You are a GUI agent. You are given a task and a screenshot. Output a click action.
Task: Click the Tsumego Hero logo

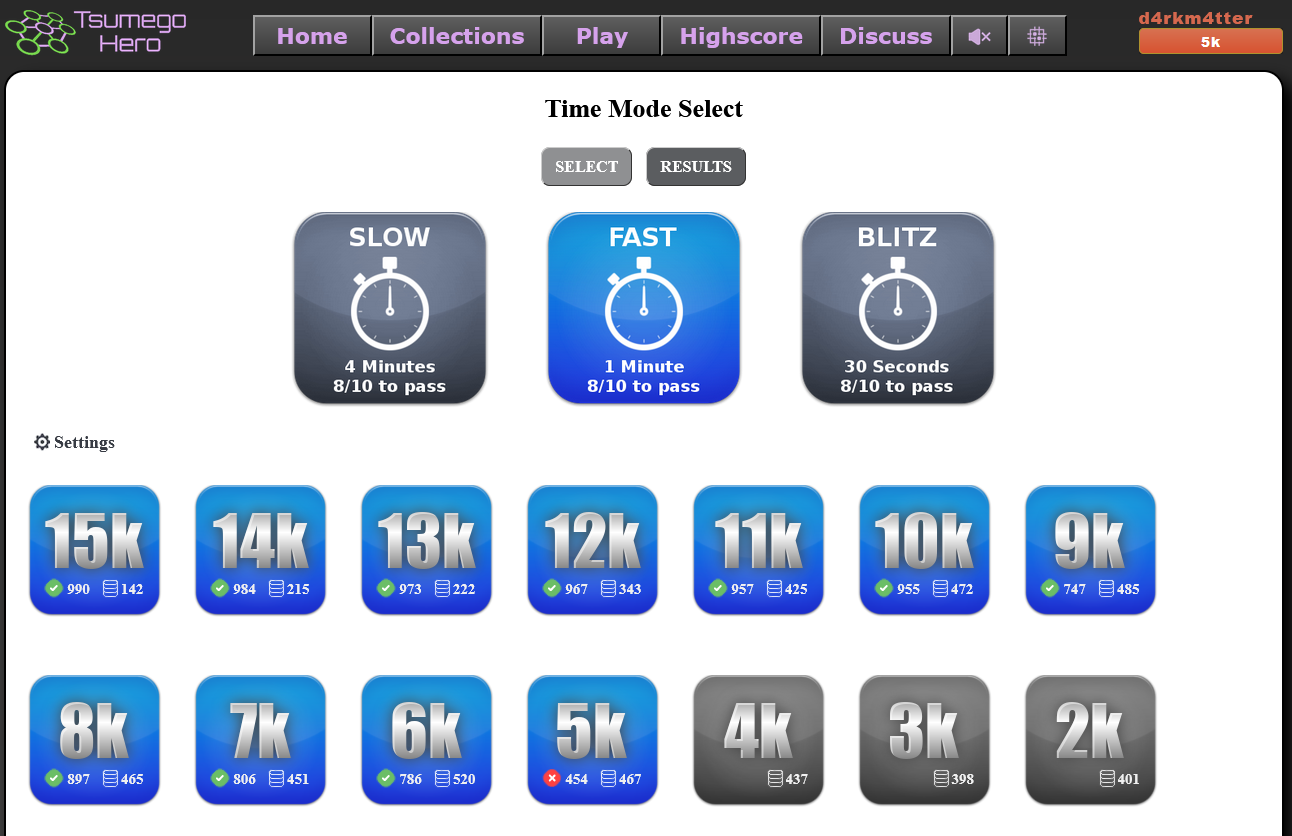point(96,32)
